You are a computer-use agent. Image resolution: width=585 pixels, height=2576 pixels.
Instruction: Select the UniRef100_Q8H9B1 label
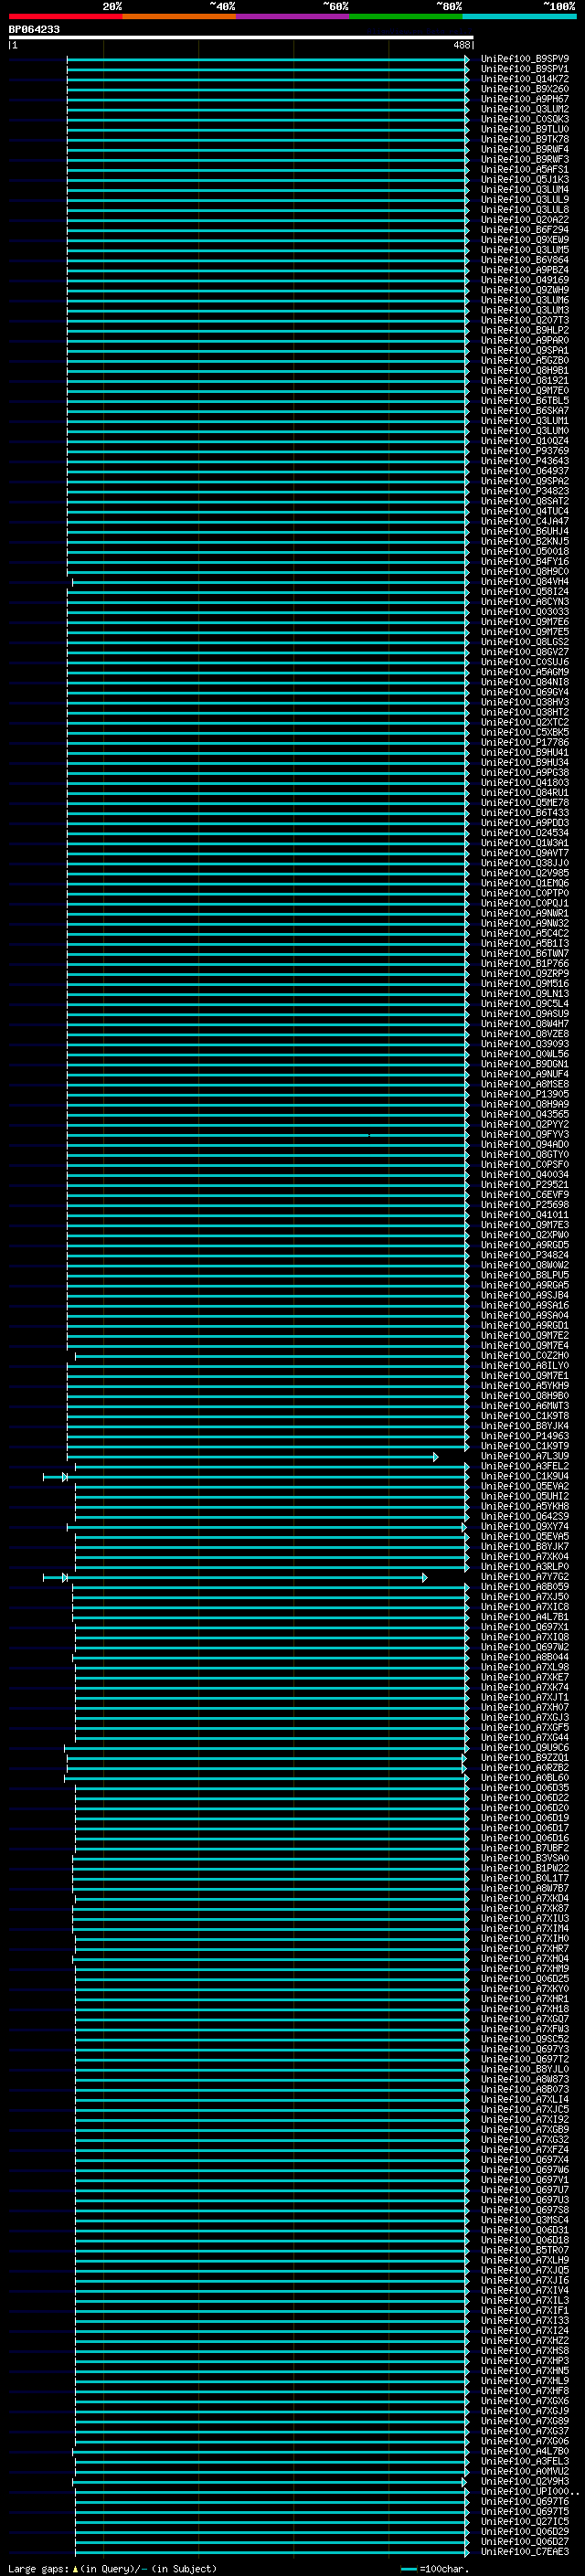(x=525, y=371)
